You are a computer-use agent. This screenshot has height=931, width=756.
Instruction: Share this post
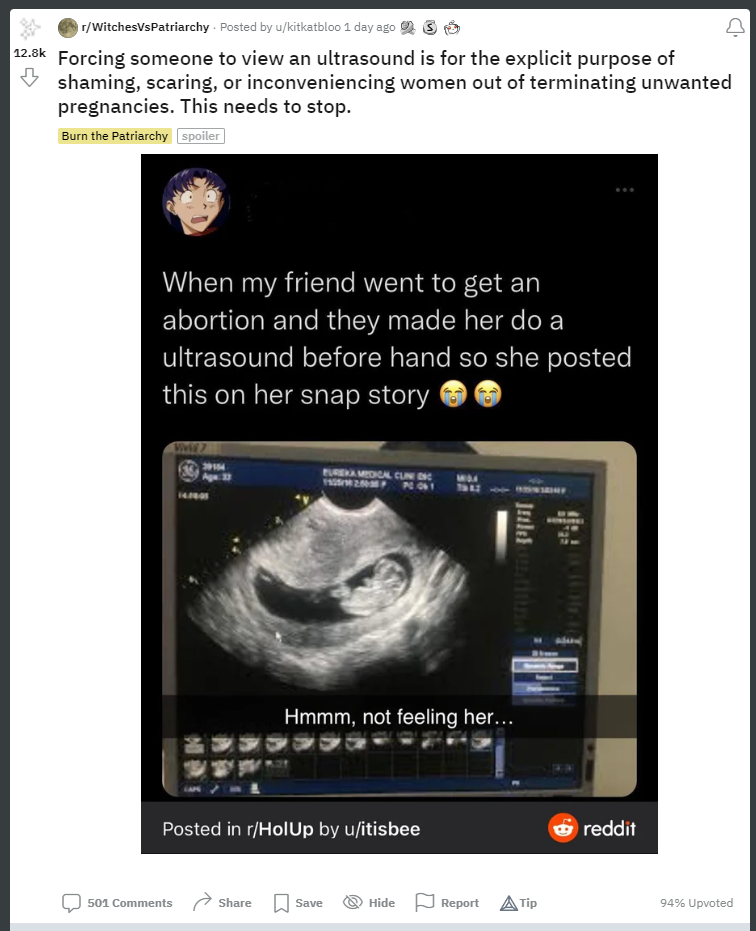(222, 902)
